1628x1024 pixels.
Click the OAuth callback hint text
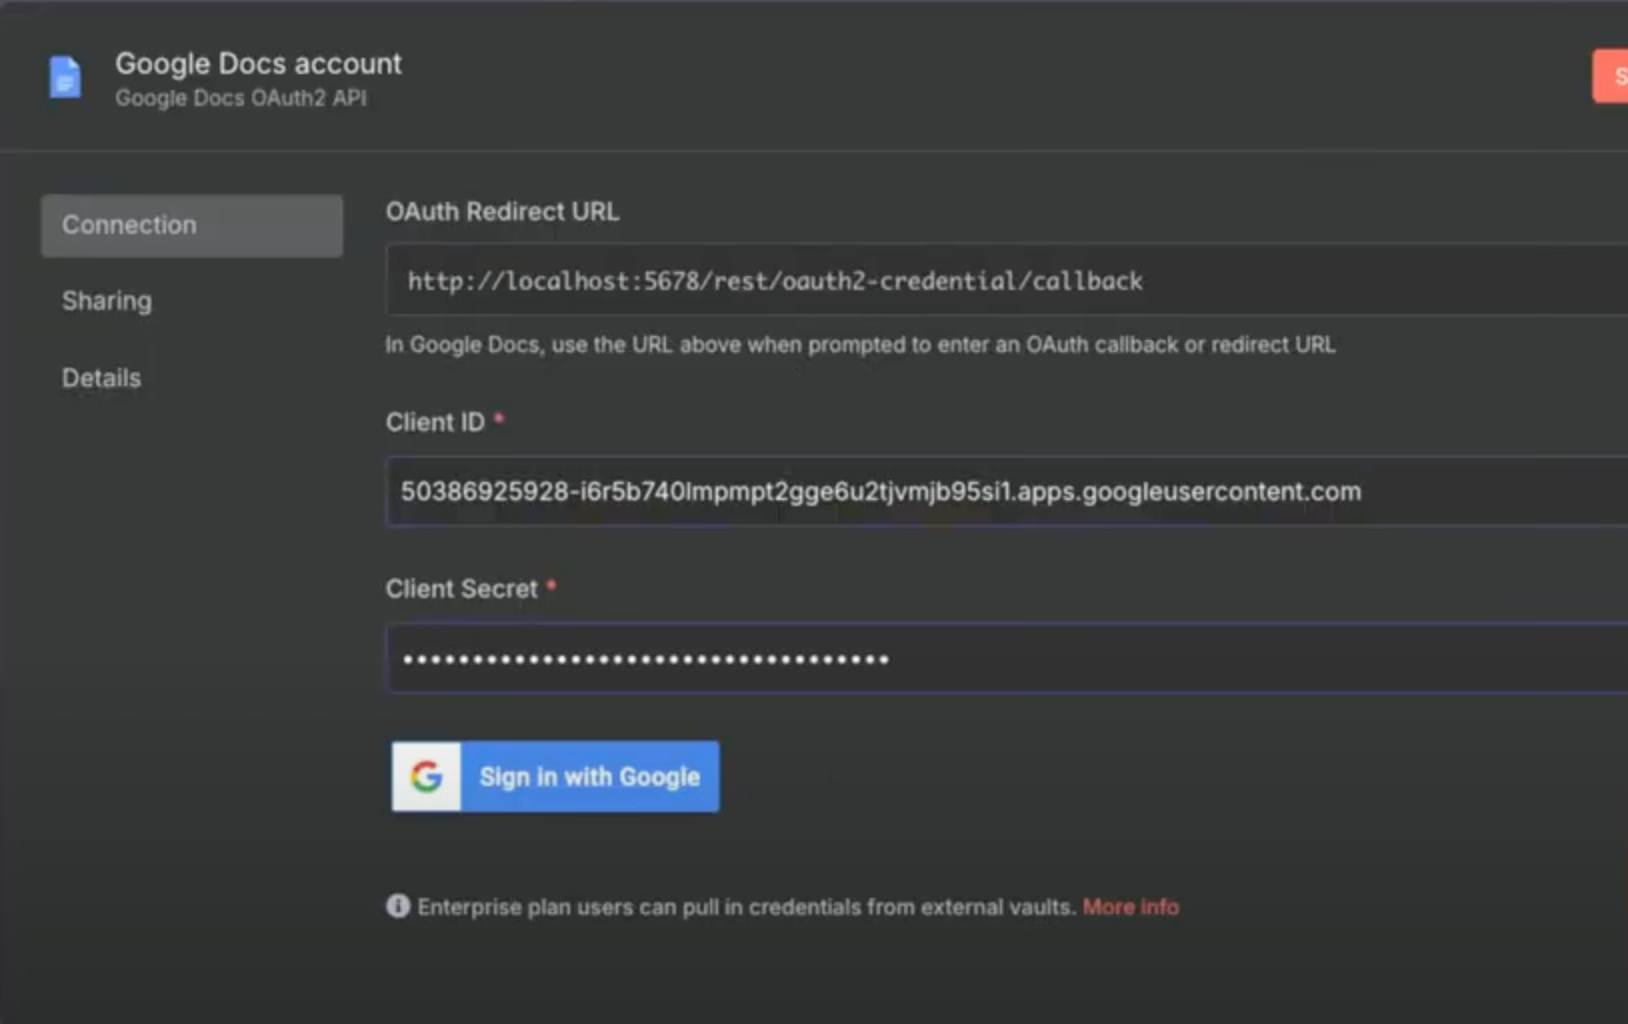coord(860,345)
